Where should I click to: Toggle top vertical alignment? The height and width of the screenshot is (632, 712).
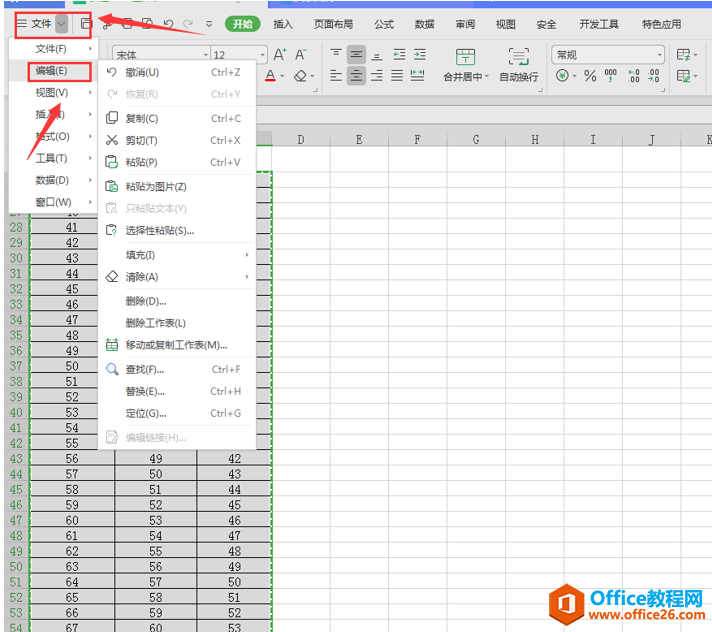pos(335,54)
